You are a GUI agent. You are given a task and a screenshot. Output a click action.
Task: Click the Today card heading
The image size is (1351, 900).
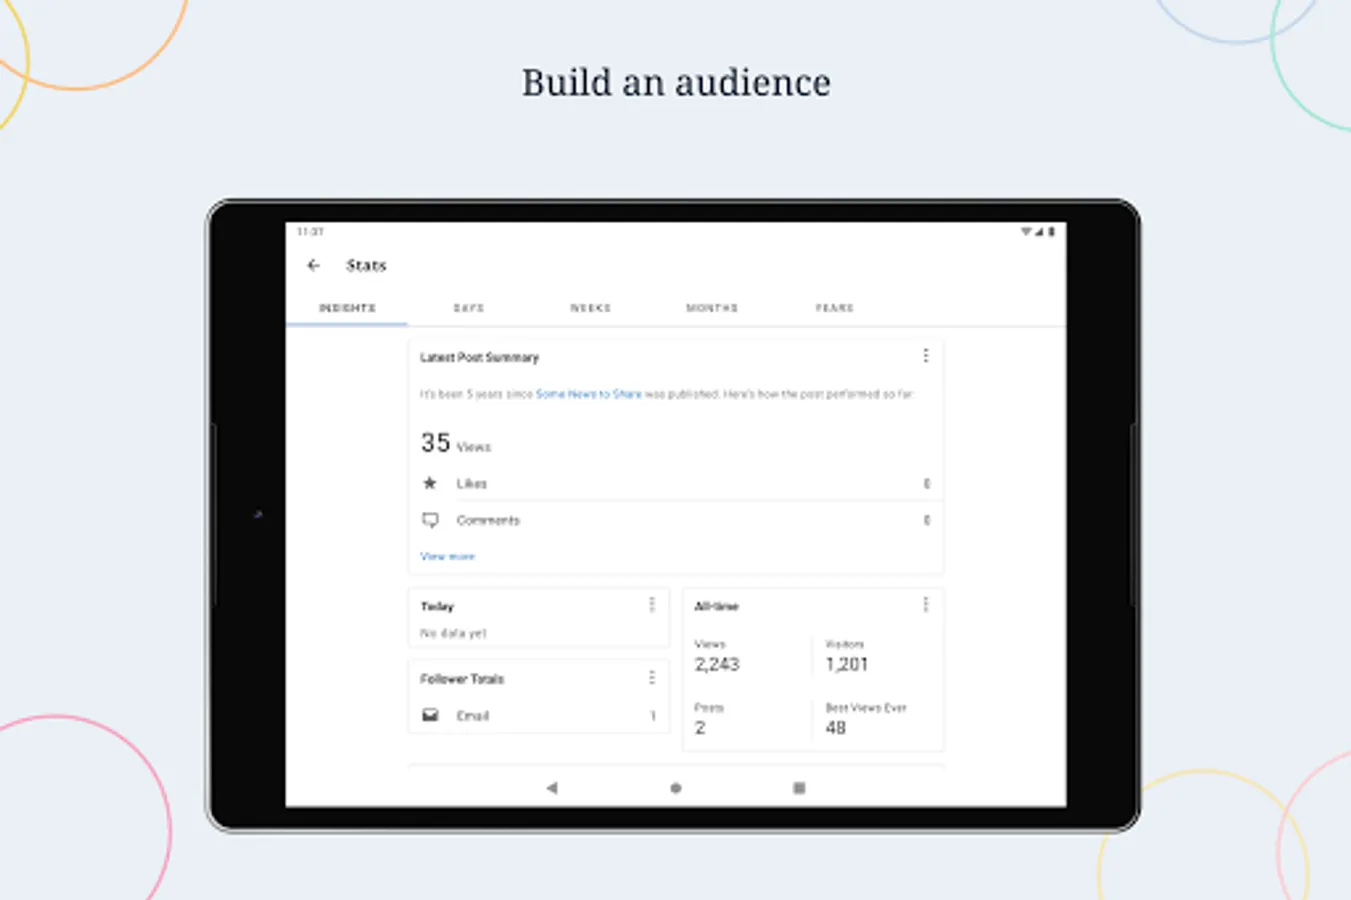pyautogui.click(x=437, y=606)
